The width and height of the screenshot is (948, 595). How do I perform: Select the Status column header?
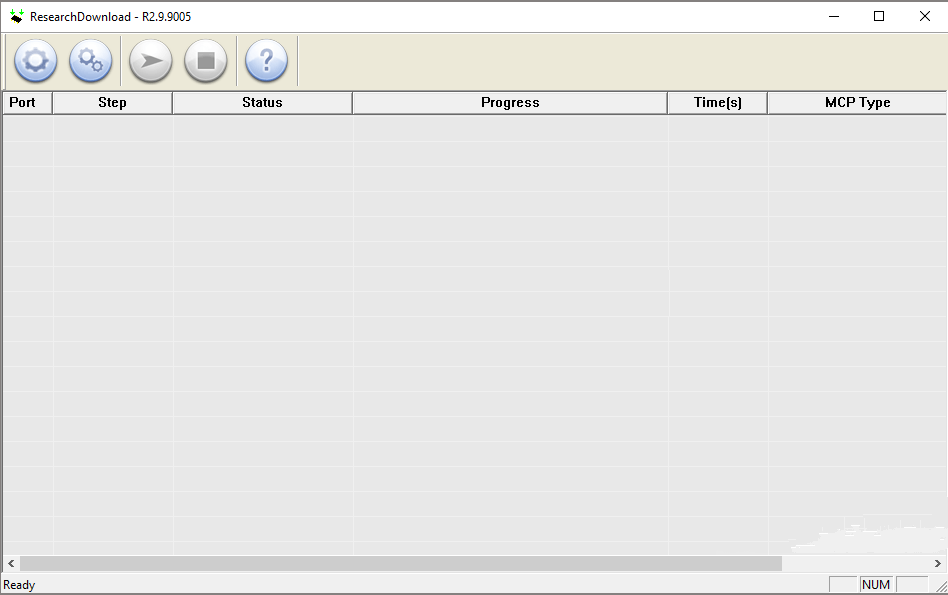point(261,102)
